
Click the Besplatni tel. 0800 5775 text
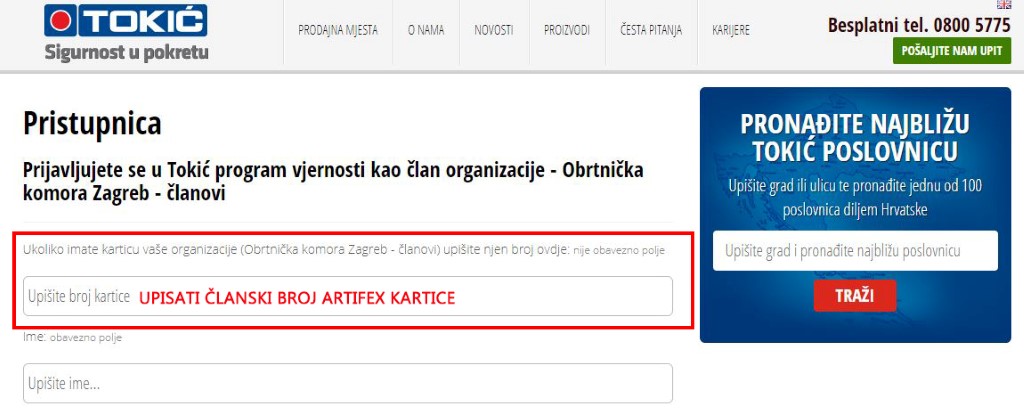click(919, 25)
